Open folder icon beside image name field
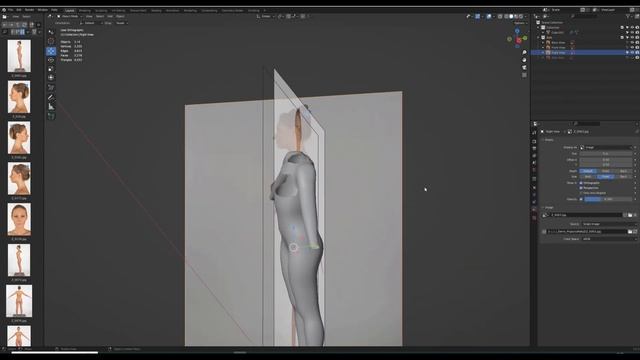The width and height of the screenshot is (640, 360). pos(630,215)
